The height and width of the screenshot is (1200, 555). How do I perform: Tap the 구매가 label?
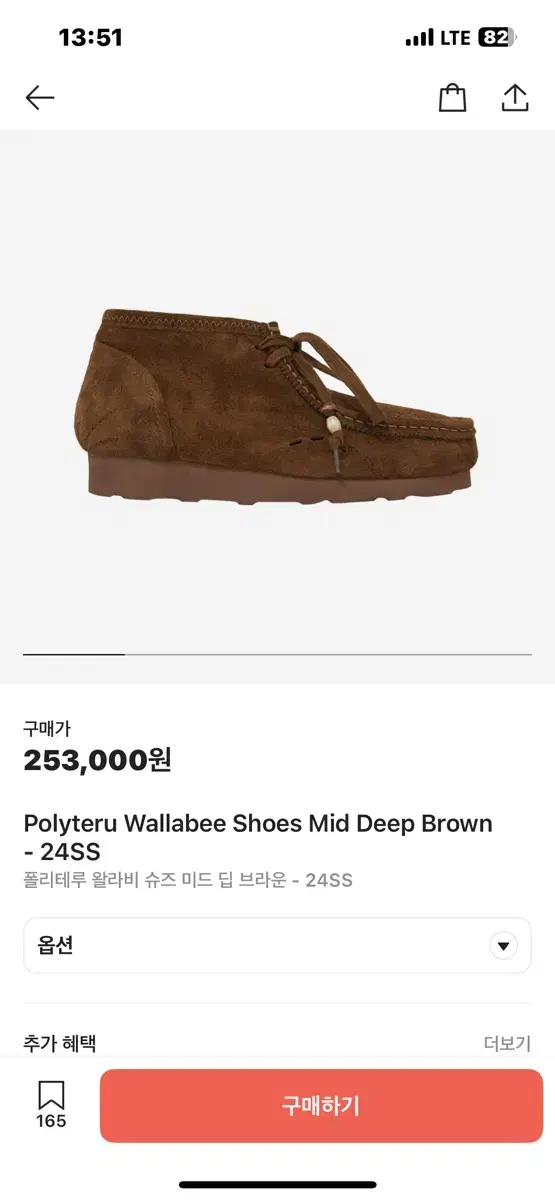point(47,729)
